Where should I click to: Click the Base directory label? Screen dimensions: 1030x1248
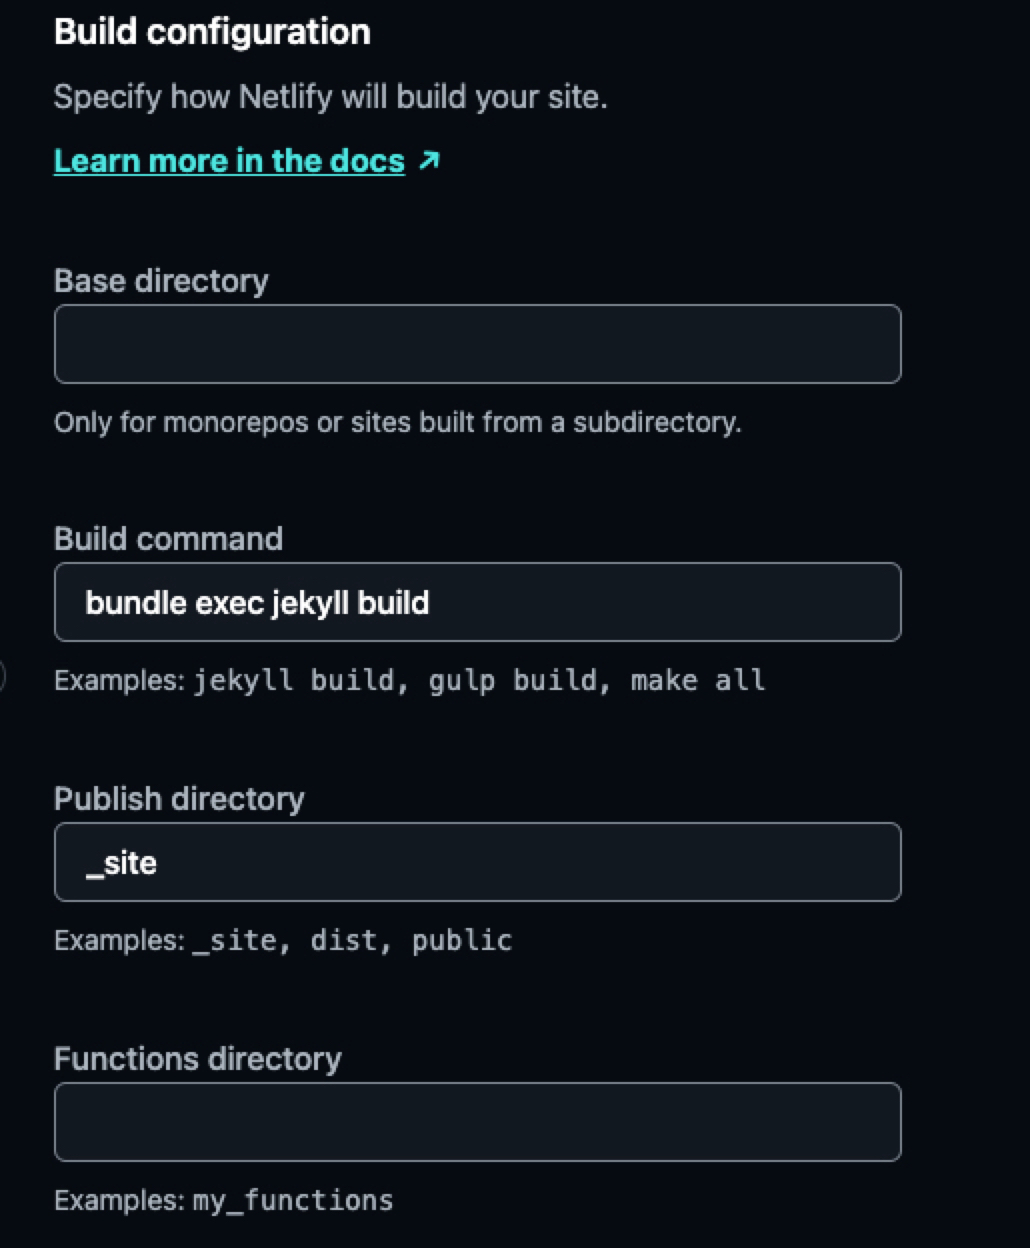[161, 281]
